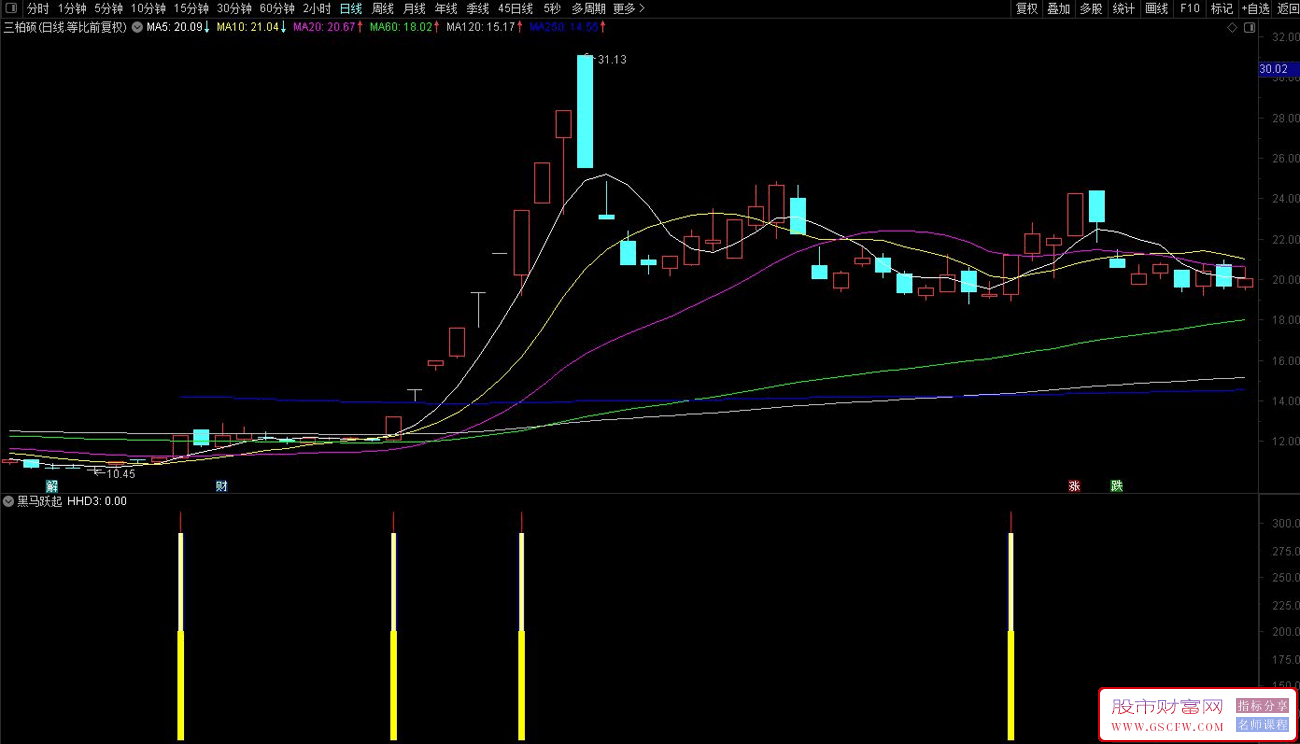Click the 10.45 low price label
Image resolution: width=1300 pixels, height=744 pixels.
[120, 474]
